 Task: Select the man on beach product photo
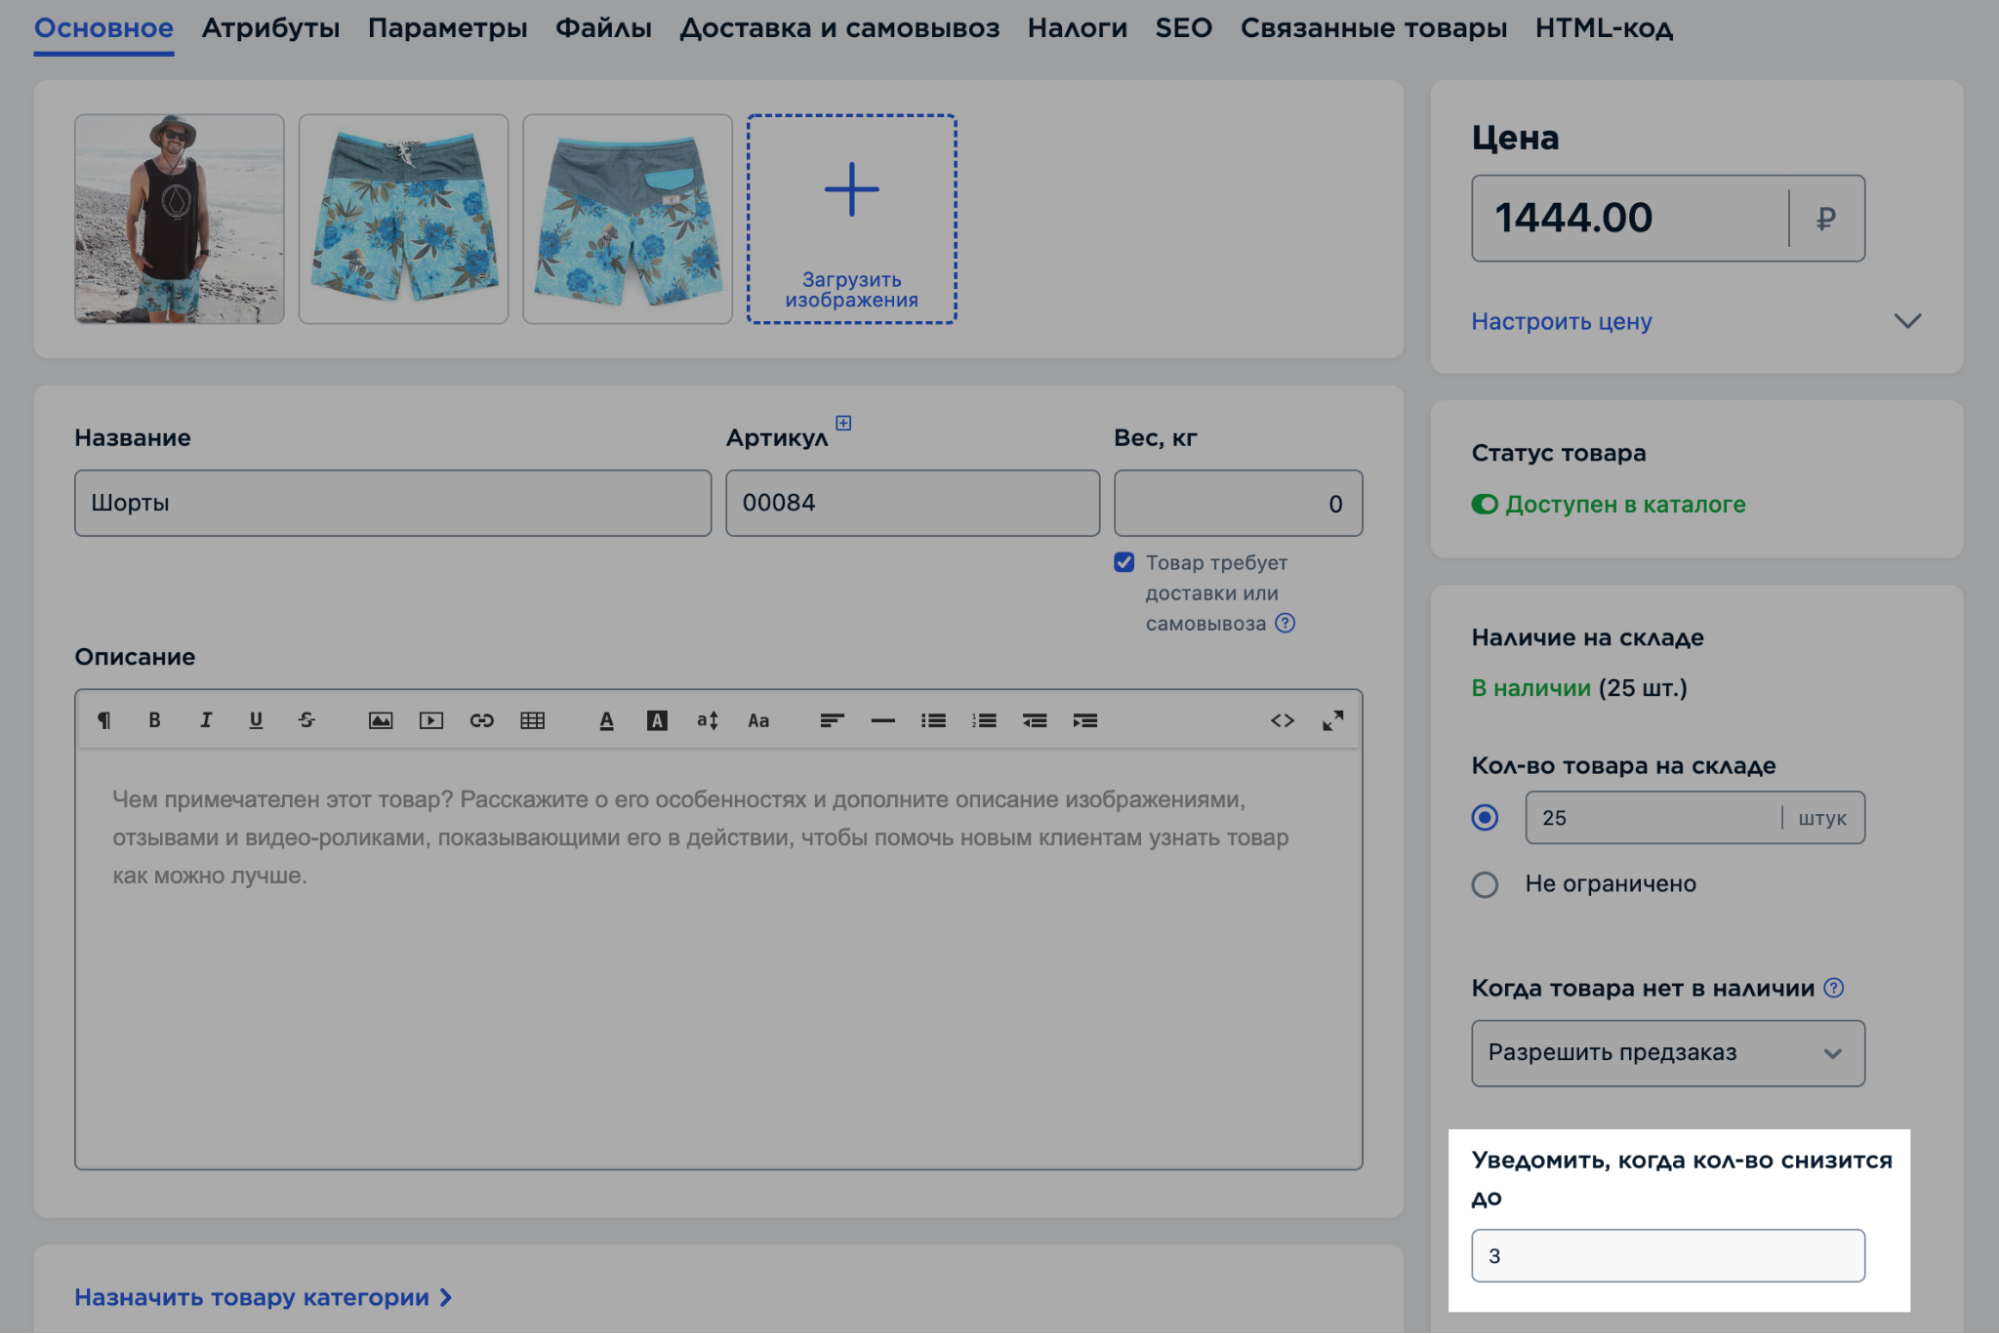(x=180, y=219)
